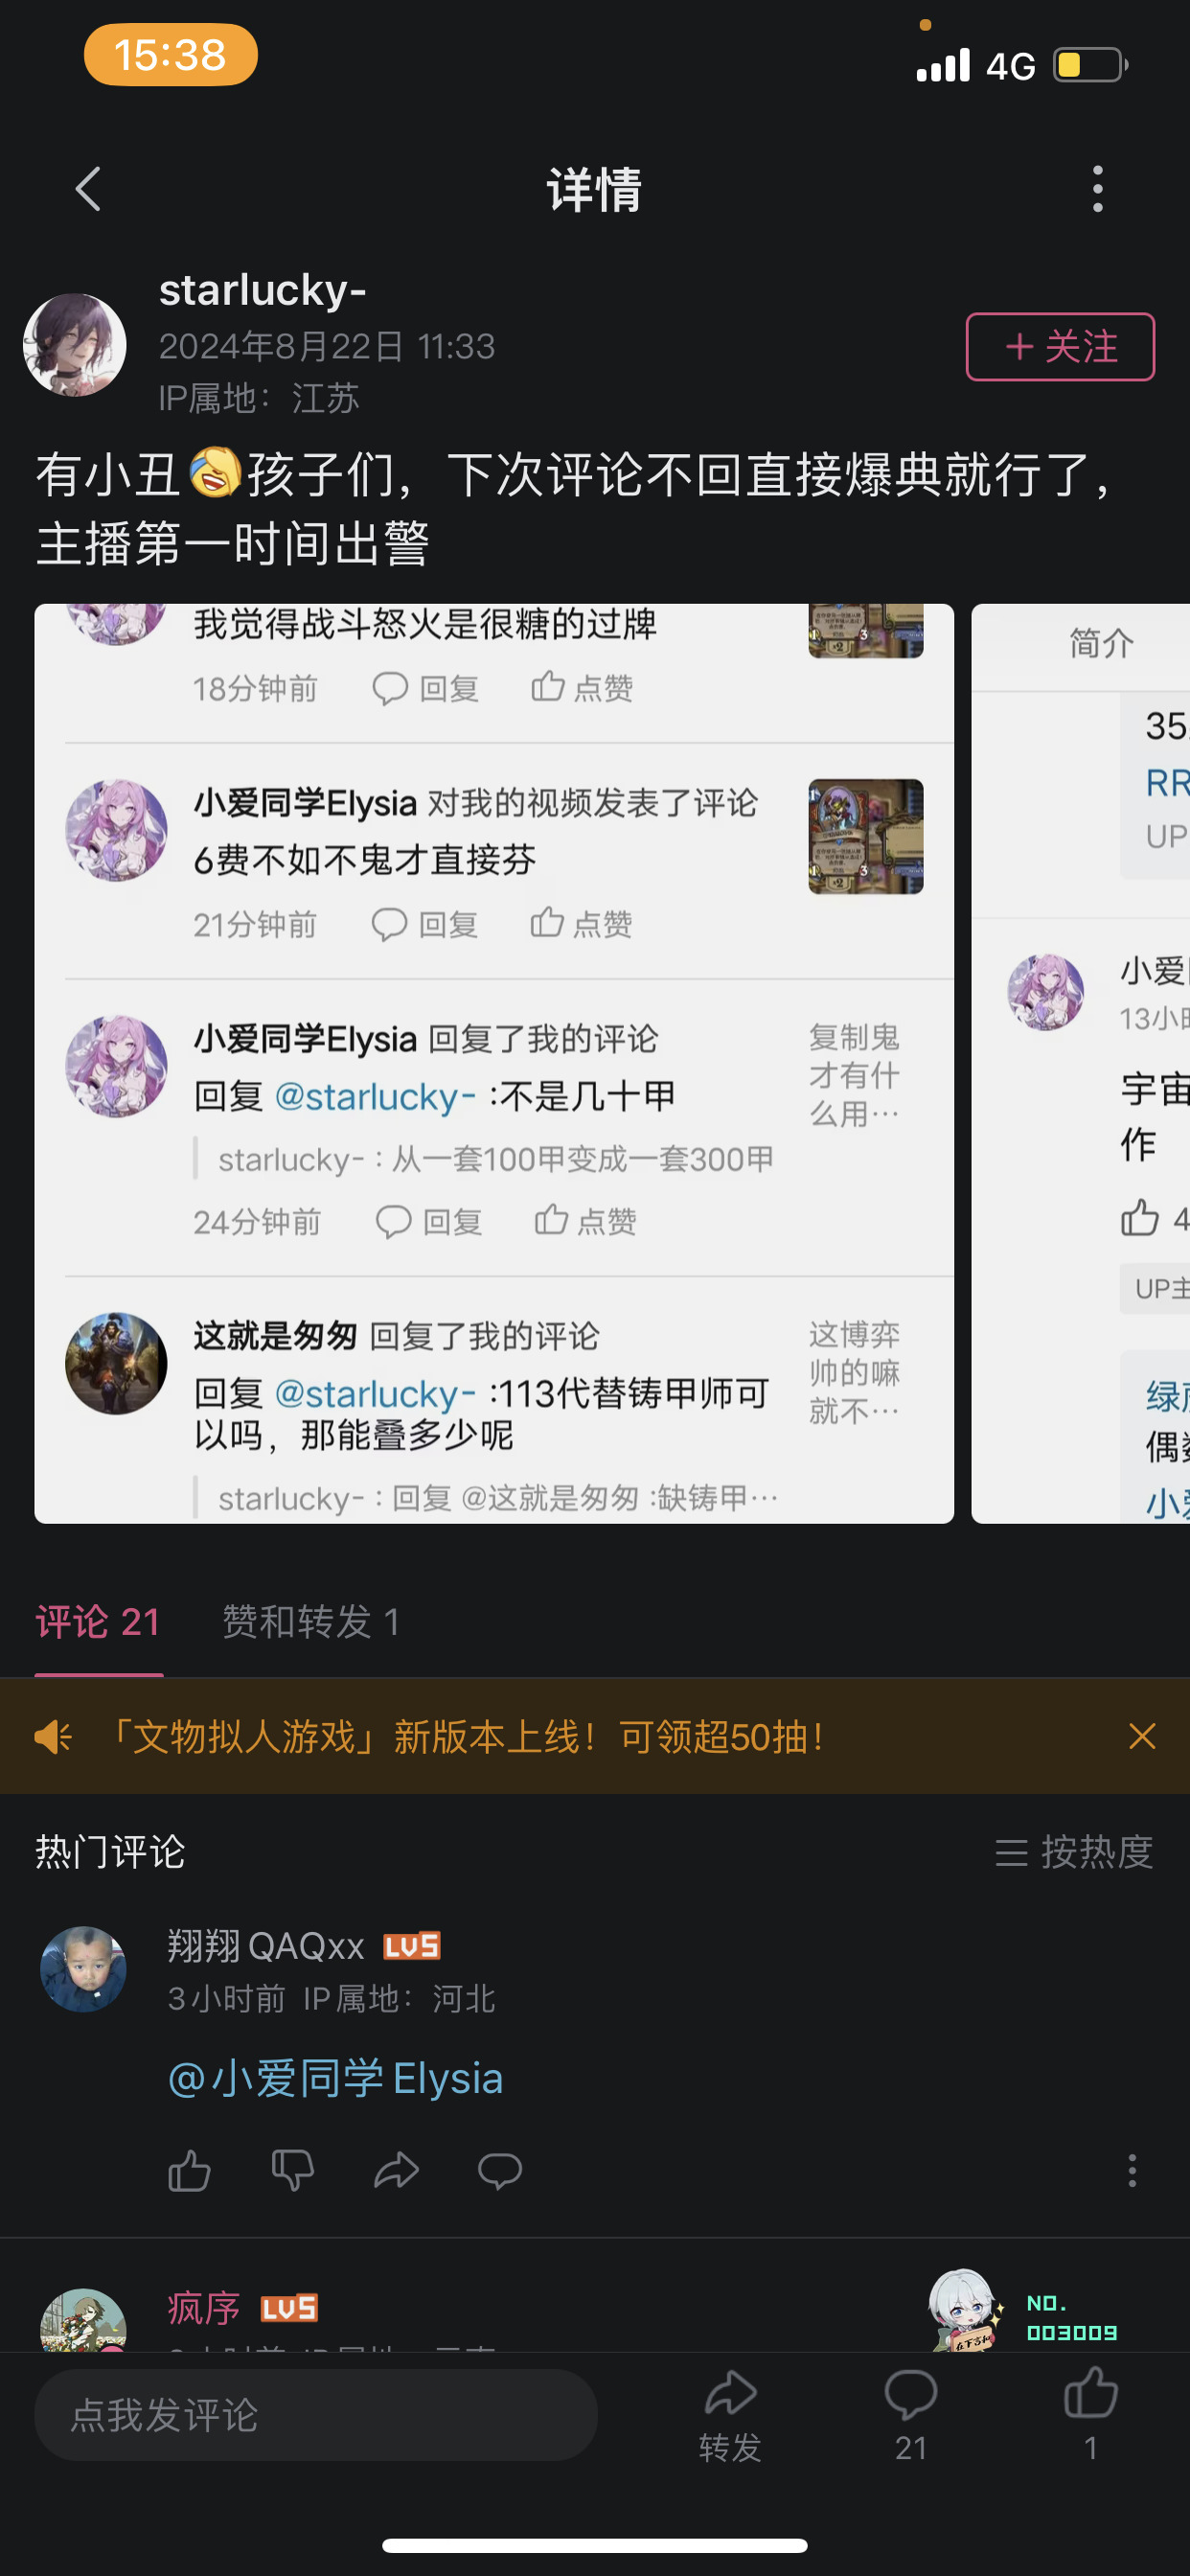This screenshot has height=2576, width=1190.
Task: Switch to the 赞和转发 1 tab
Action: [x=311, y=1622]
